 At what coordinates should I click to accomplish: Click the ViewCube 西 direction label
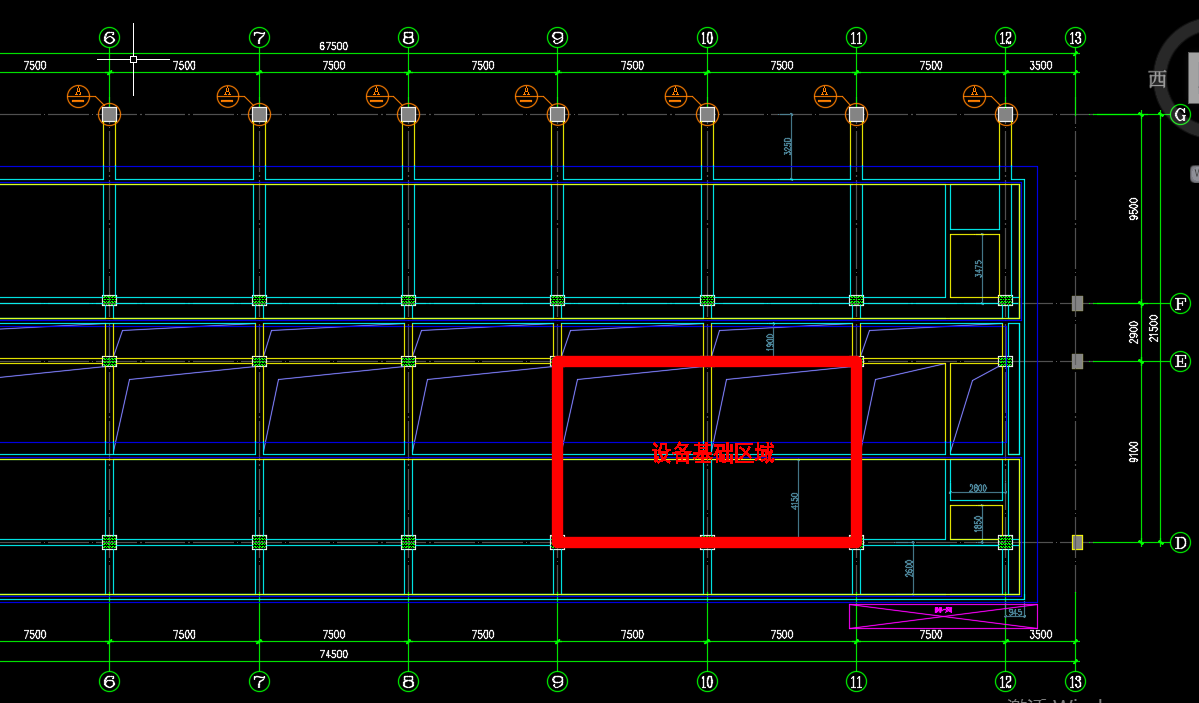click(1157, 79)
